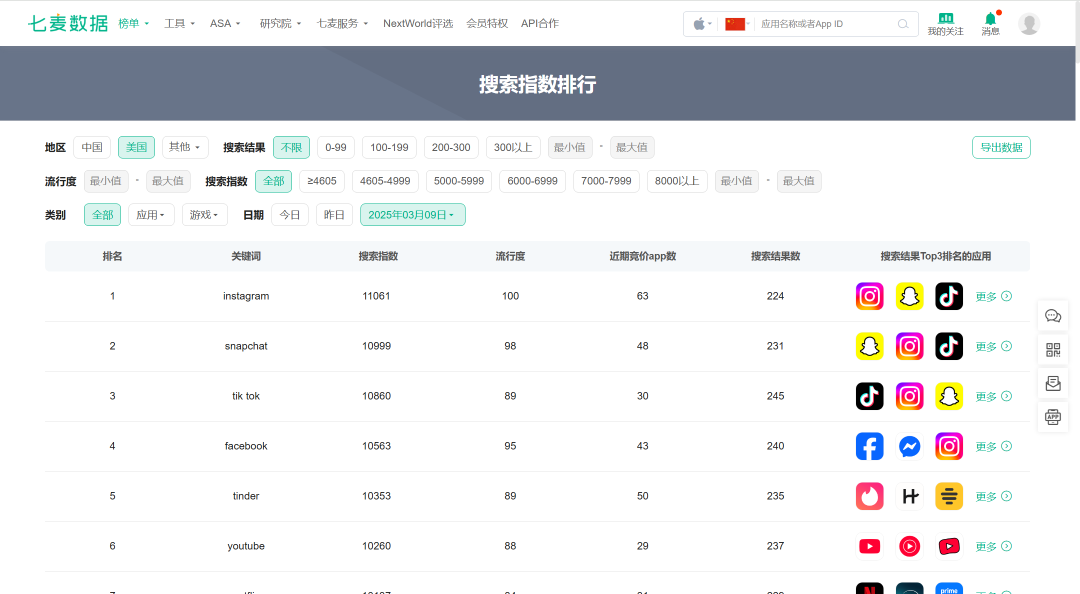Image resolution: width=1080 pixels, height=594 pixels.
Task: Open the Facebook app icon in the facebook row
Action: [869, 447]
